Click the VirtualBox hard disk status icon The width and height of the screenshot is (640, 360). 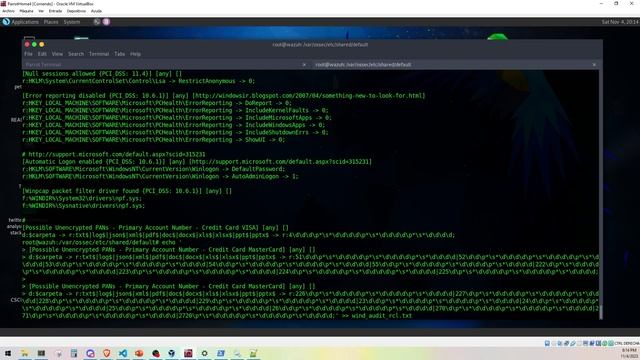pyautogui.click(x=547, y=343)
